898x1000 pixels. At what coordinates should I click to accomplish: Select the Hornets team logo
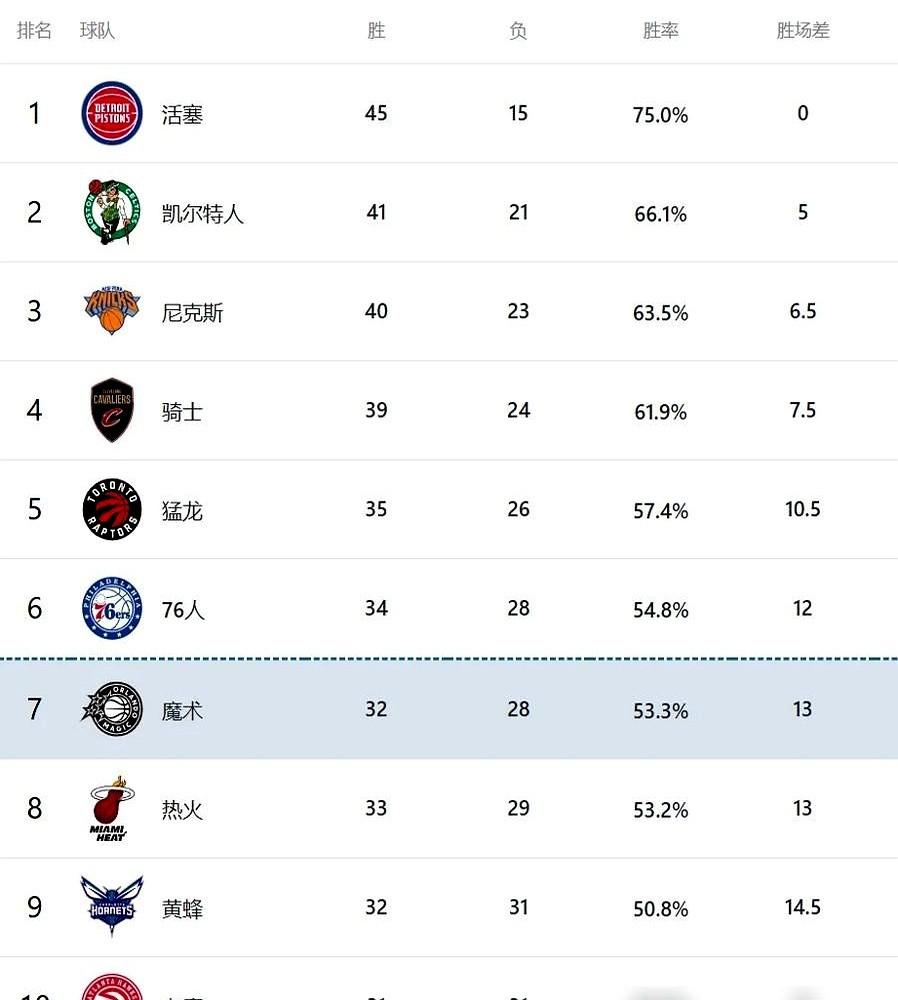point(112,907)
